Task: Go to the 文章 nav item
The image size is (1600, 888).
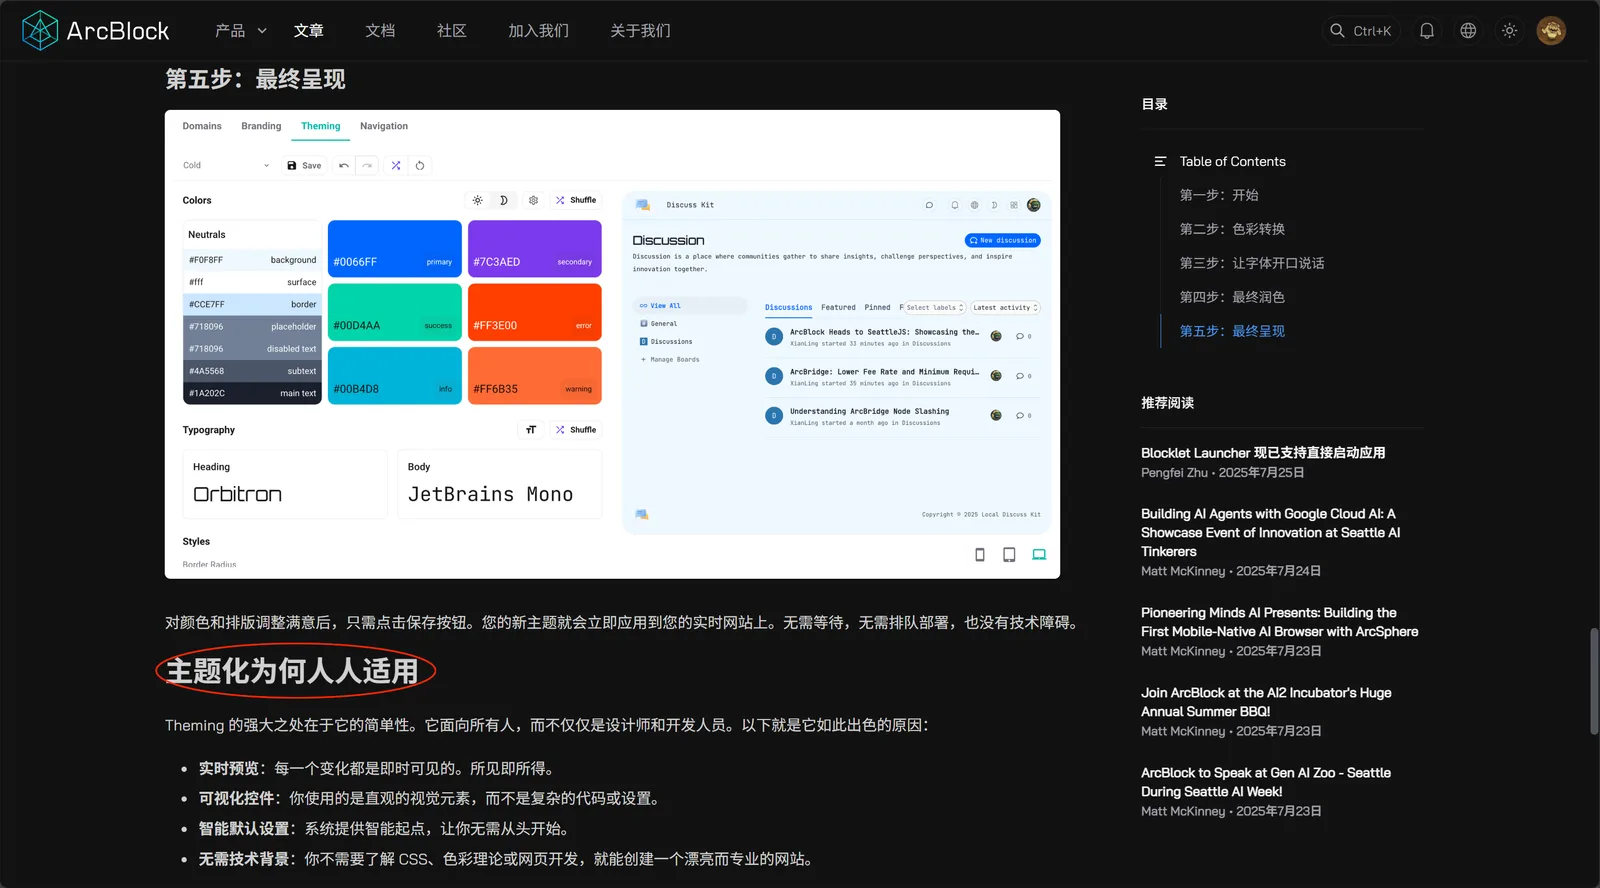Action: 309,31
